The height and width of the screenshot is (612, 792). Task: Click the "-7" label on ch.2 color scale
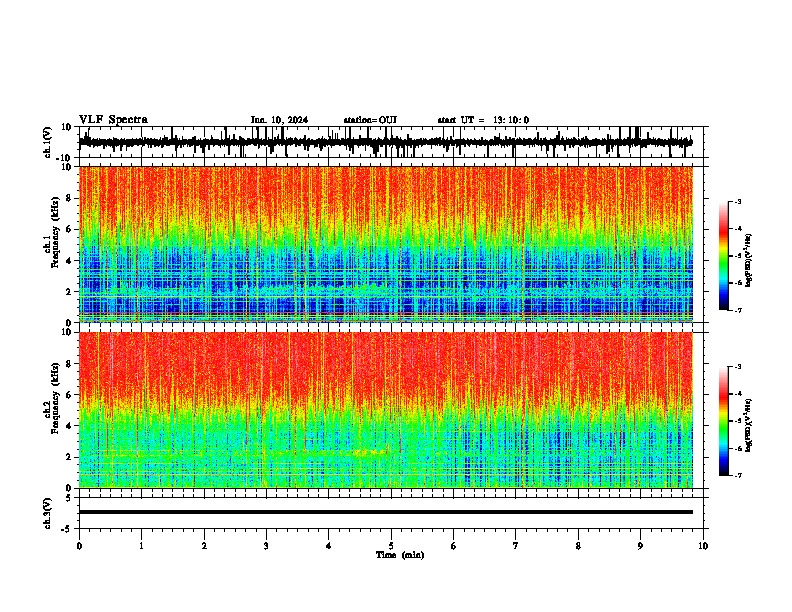(x=738, y=475)
